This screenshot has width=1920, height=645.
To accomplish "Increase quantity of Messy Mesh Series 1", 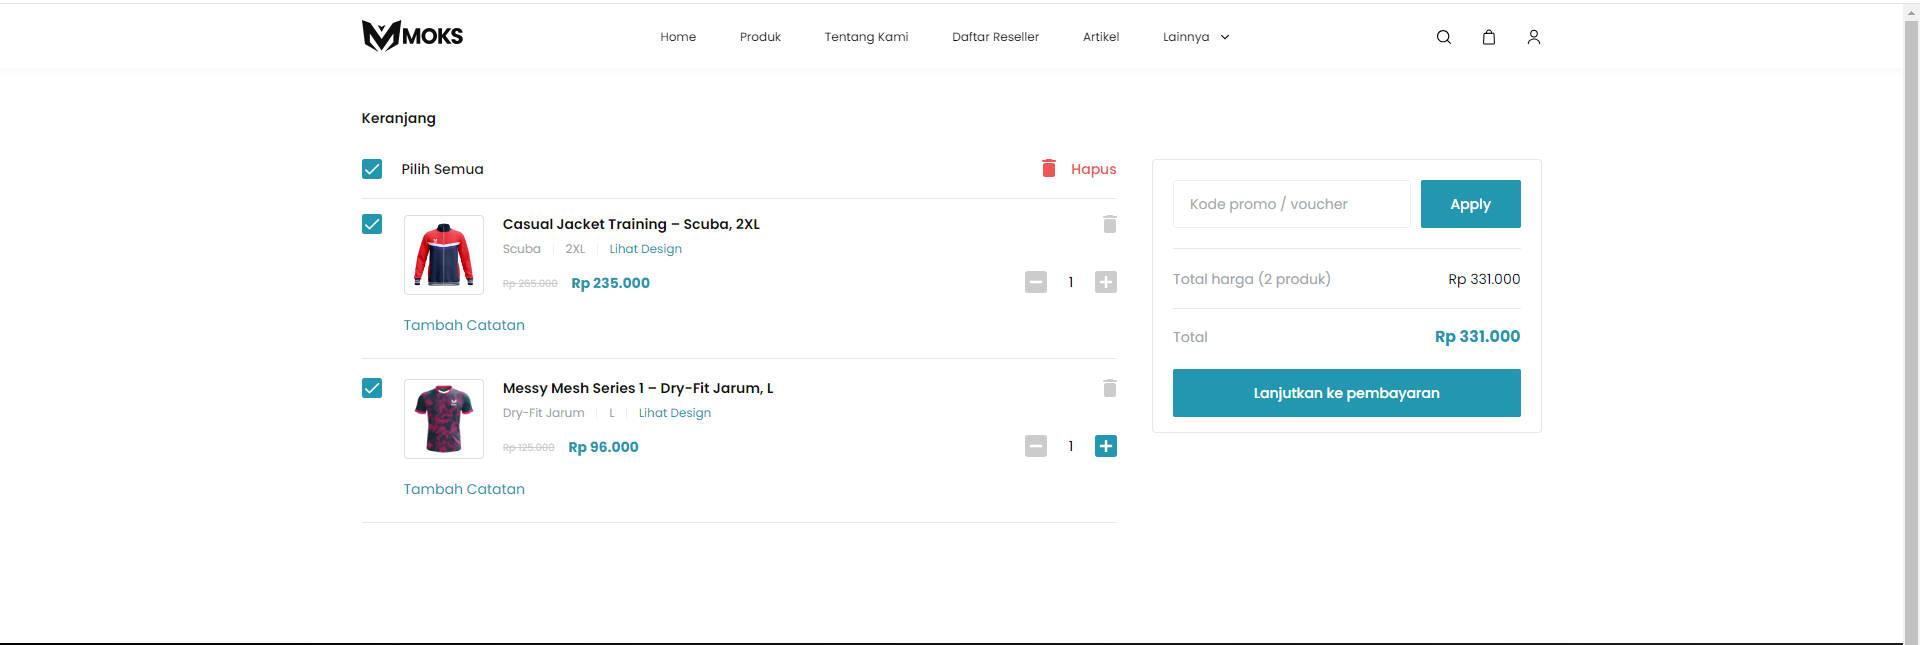I will pos(1106,446).
